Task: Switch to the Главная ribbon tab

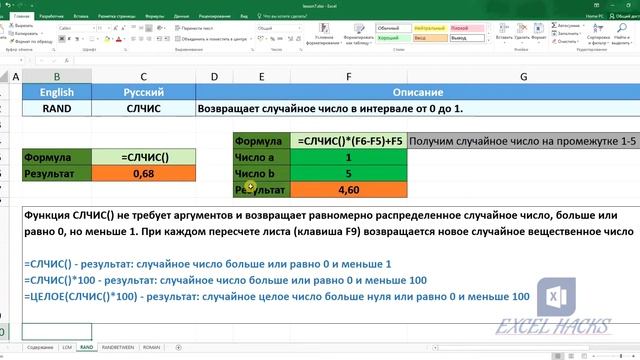Action: (x=22, y=16)
